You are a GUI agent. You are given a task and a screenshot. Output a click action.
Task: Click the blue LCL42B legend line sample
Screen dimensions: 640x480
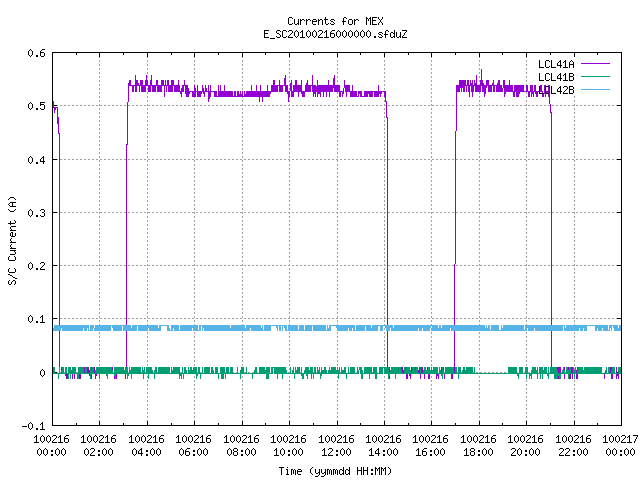[x=595, y=89]
